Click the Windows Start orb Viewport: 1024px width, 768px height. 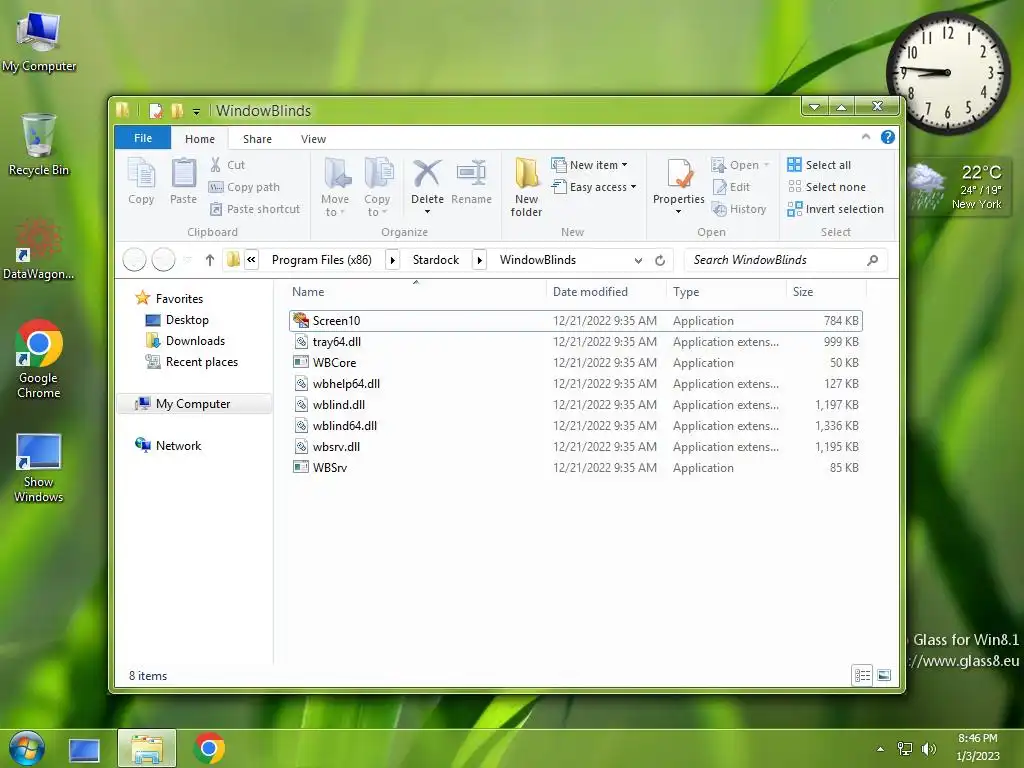[27, 748]
